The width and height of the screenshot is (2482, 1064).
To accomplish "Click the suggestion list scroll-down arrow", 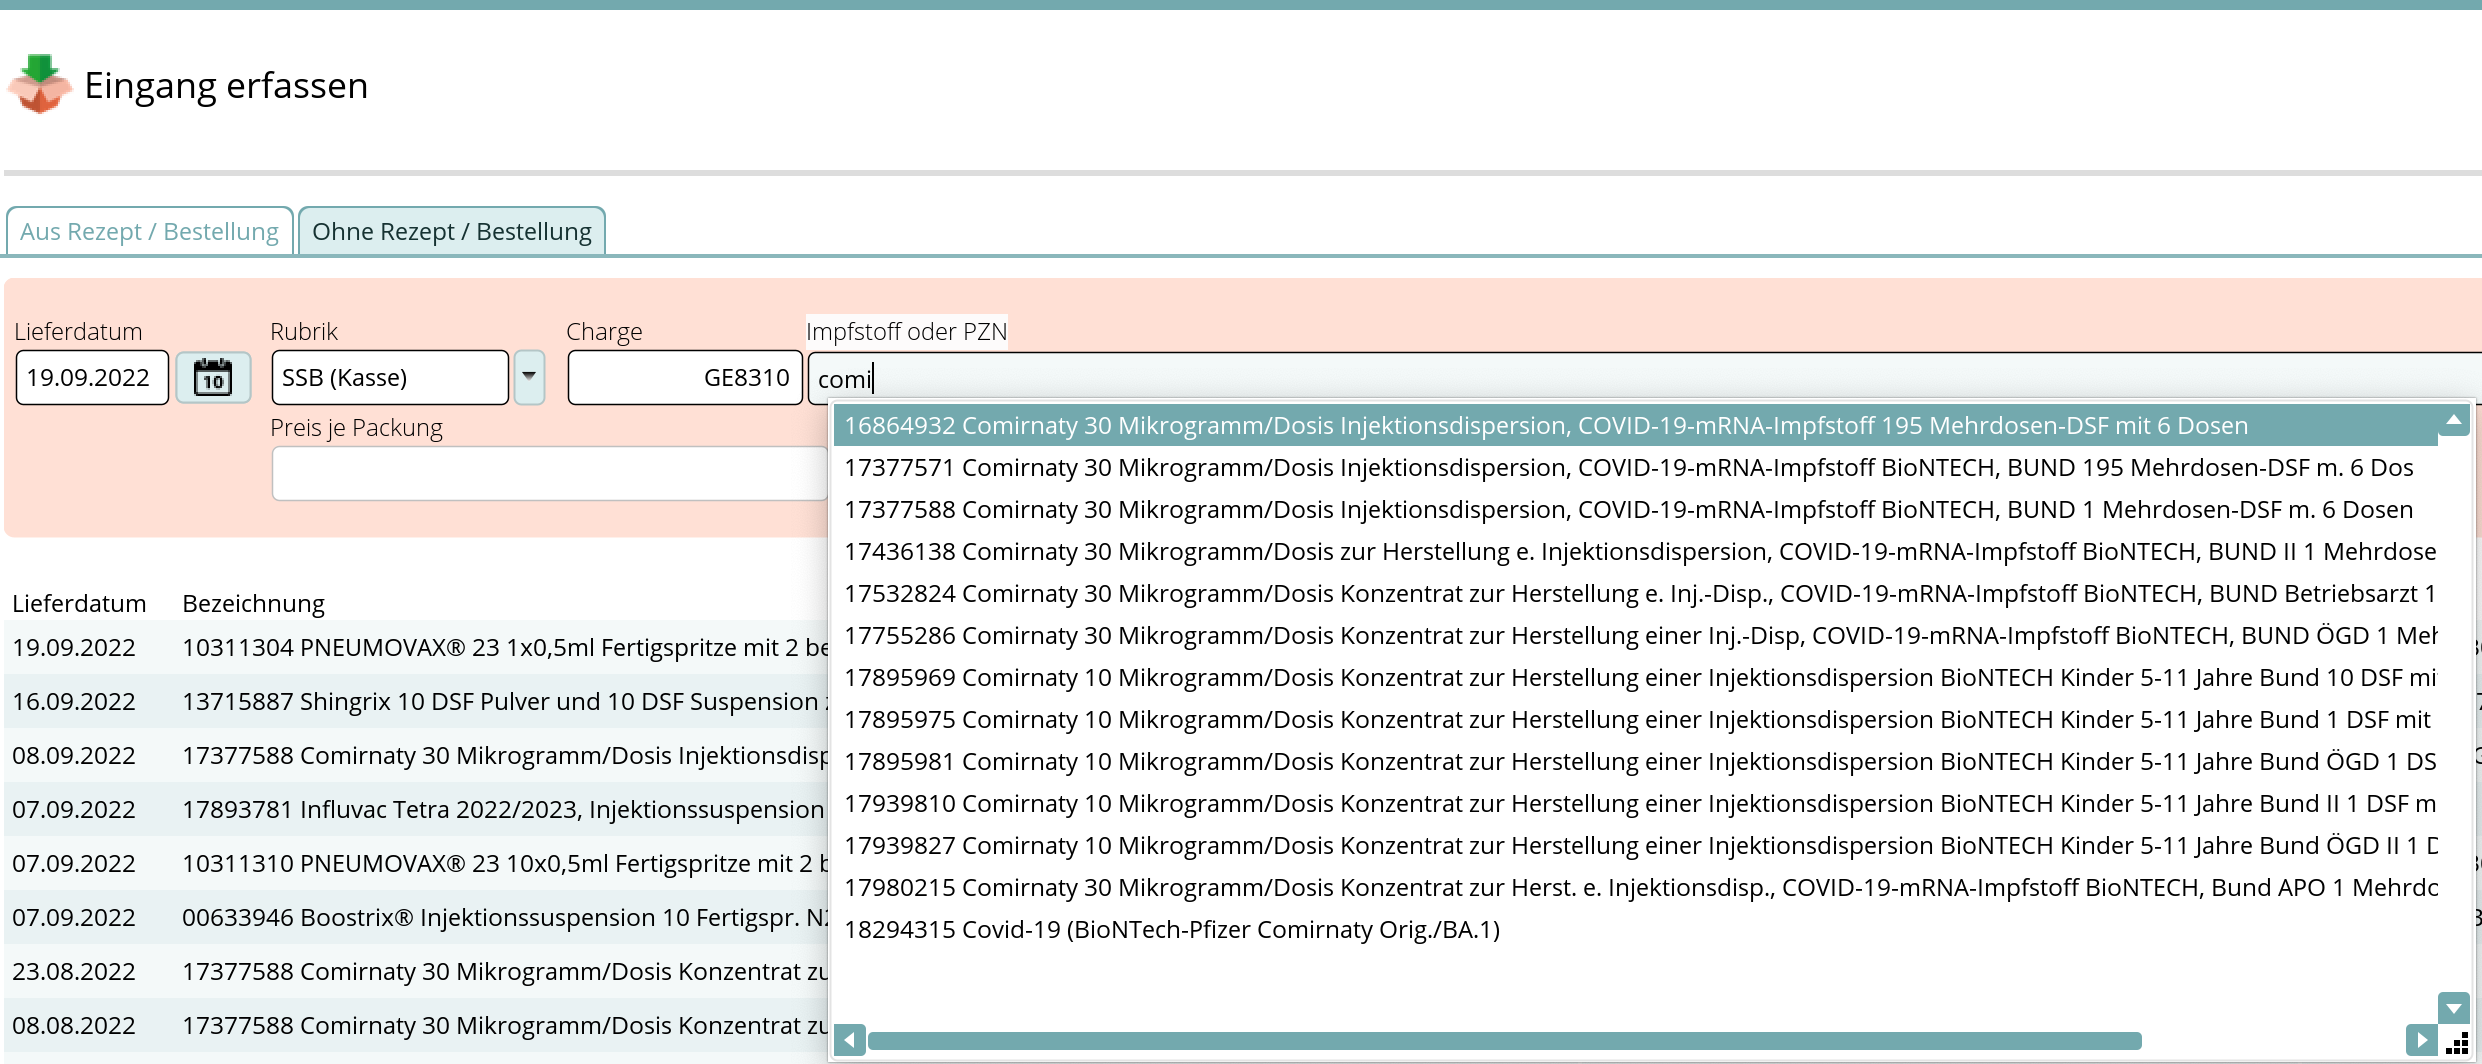I will point(2454,1008).
